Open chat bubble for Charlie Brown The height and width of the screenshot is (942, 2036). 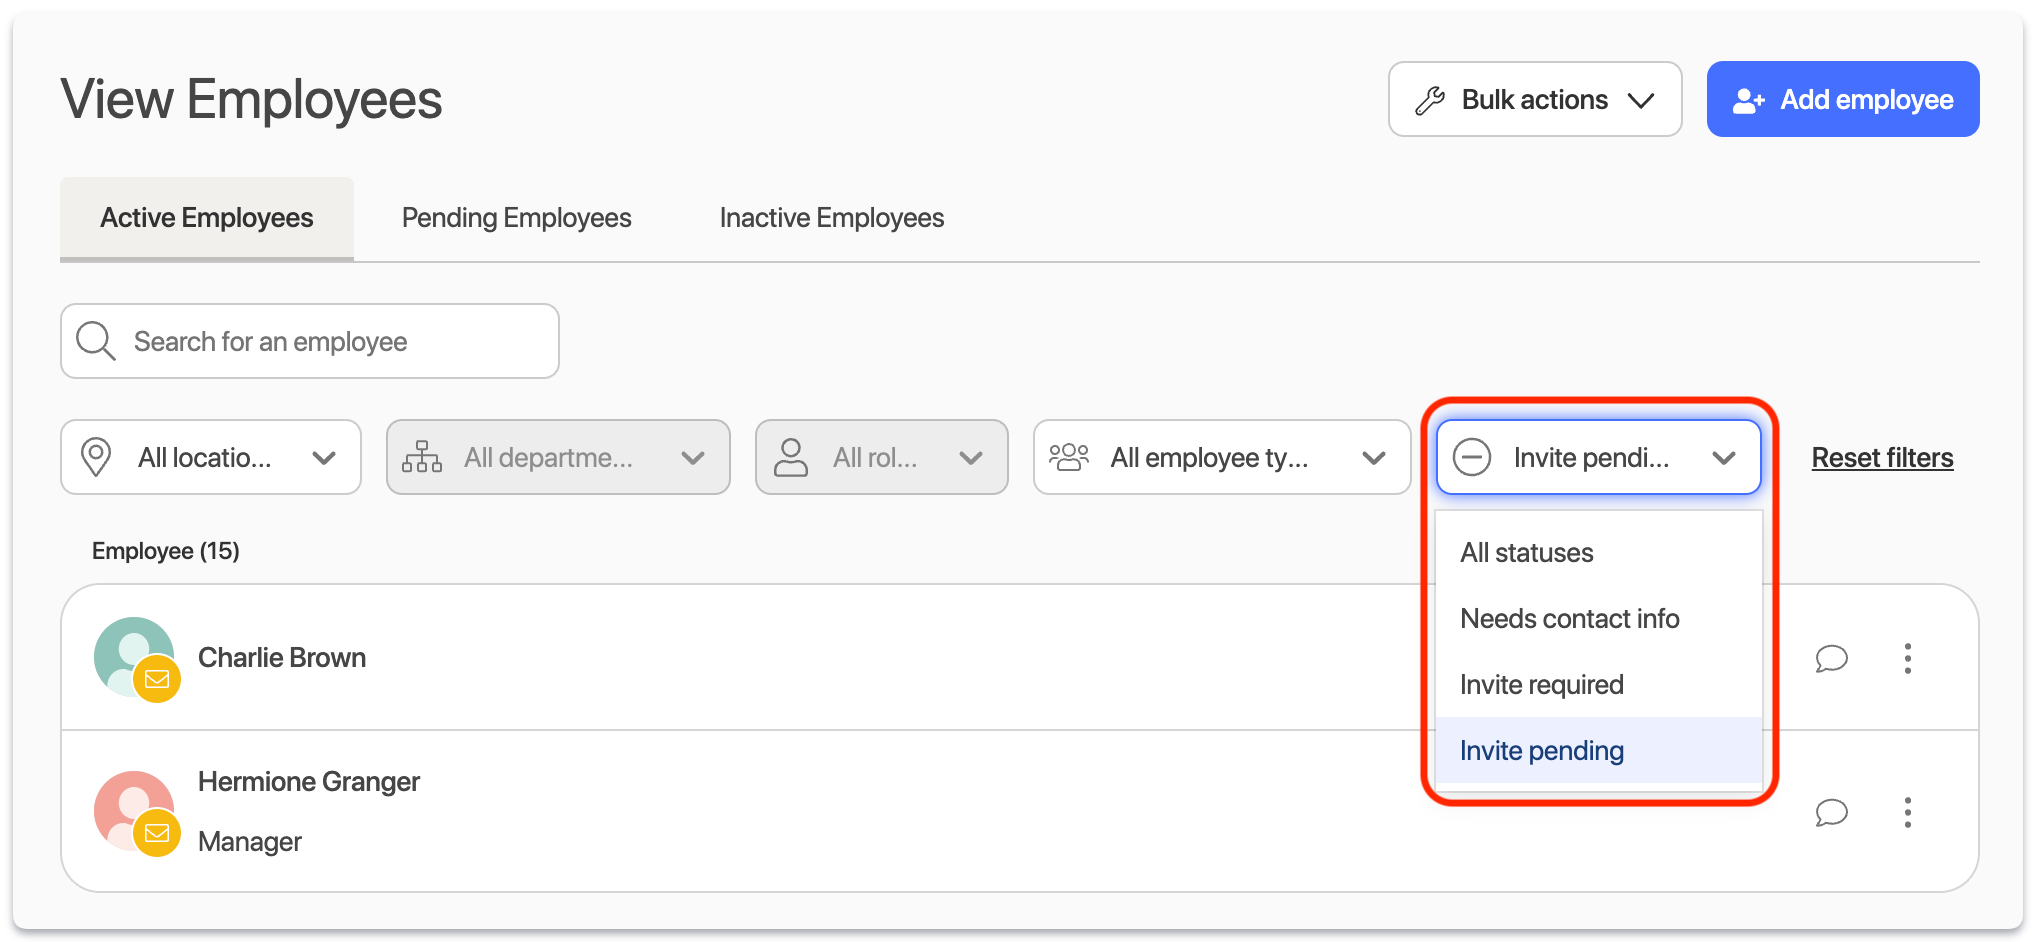[1830, 658]
